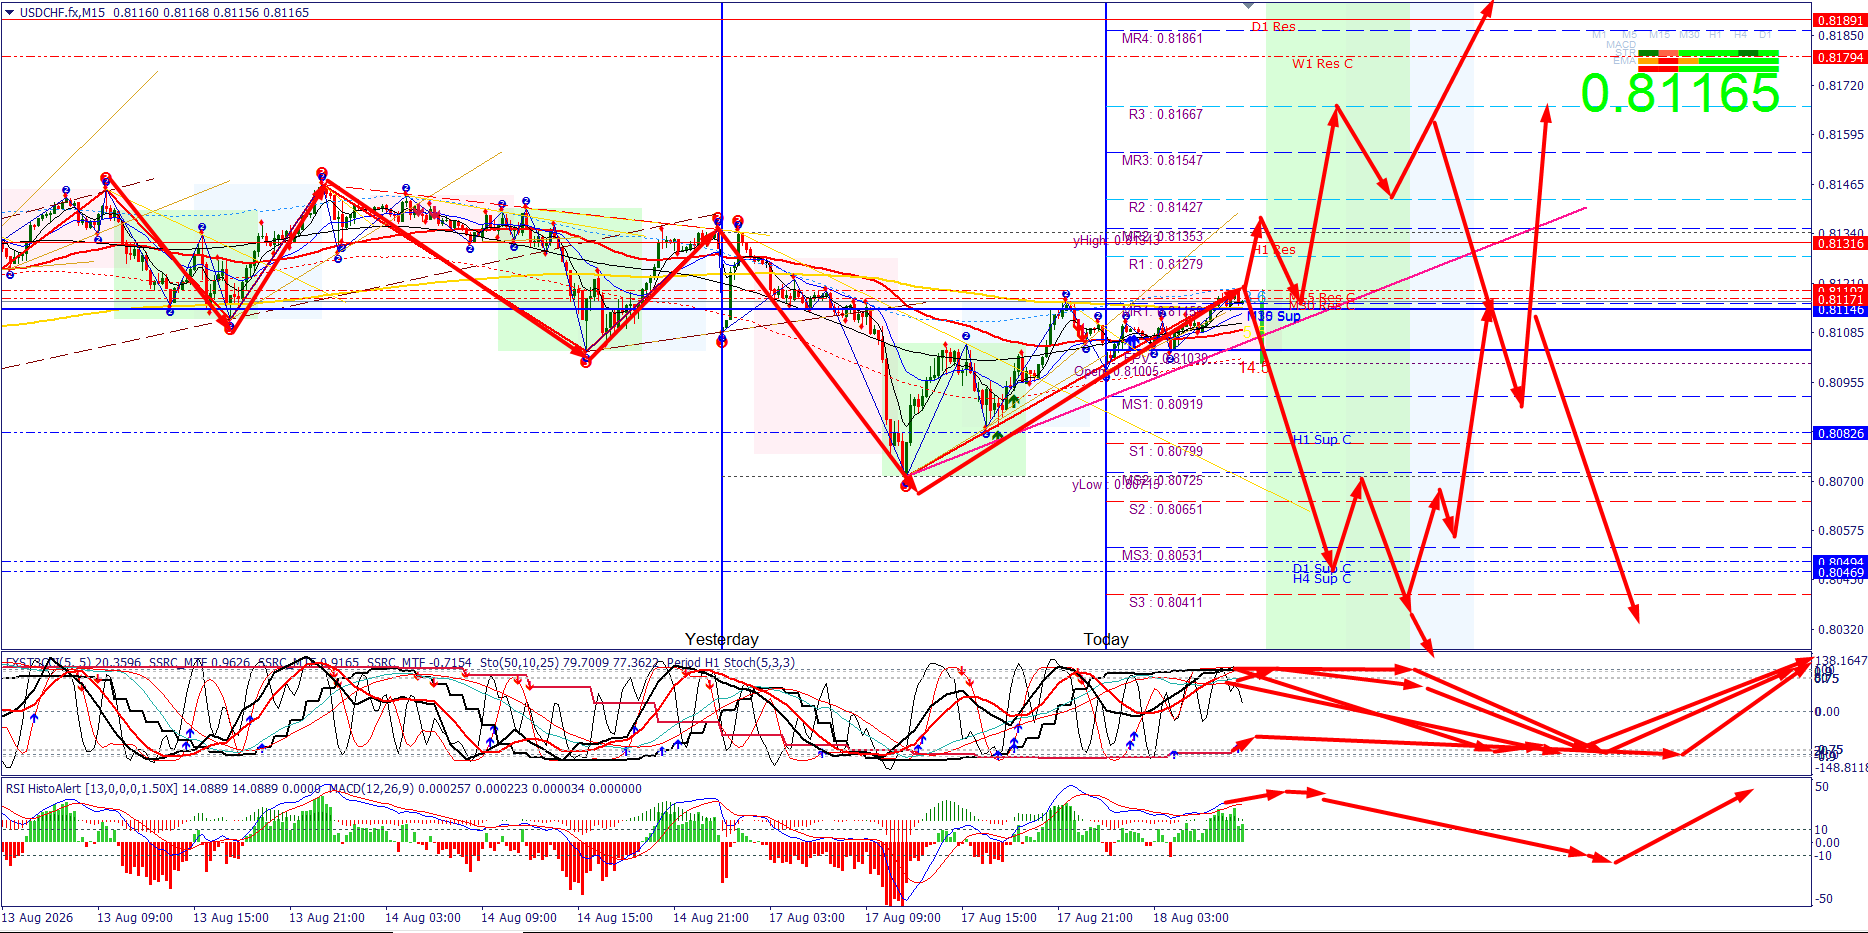Click the blue 0.80826 price axis tag

[x=1840, y=433]
